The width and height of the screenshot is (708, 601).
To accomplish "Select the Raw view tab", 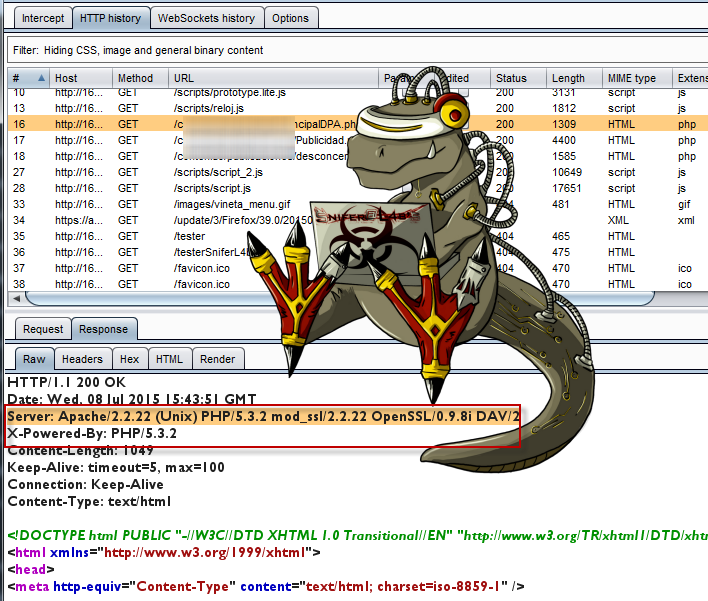I will [x=34, y=359].
